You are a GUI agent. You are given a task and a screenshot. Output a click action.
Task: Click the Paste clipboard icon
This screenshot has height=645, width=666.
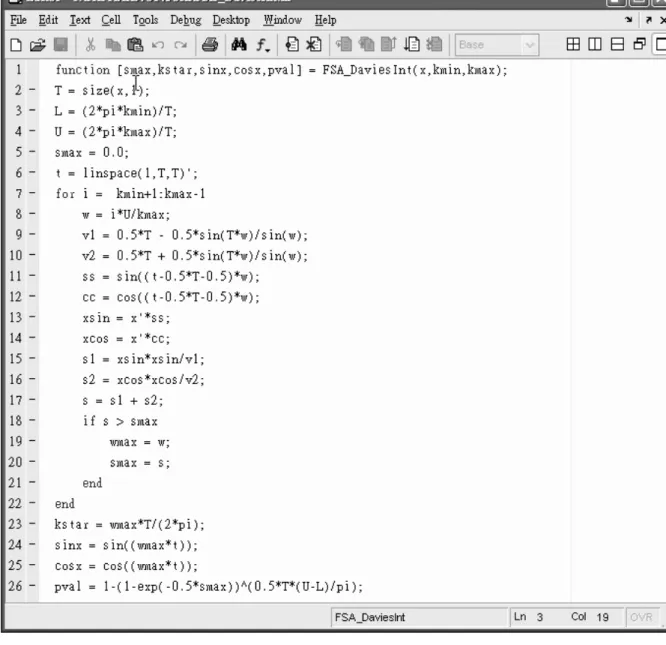point(135,45)
